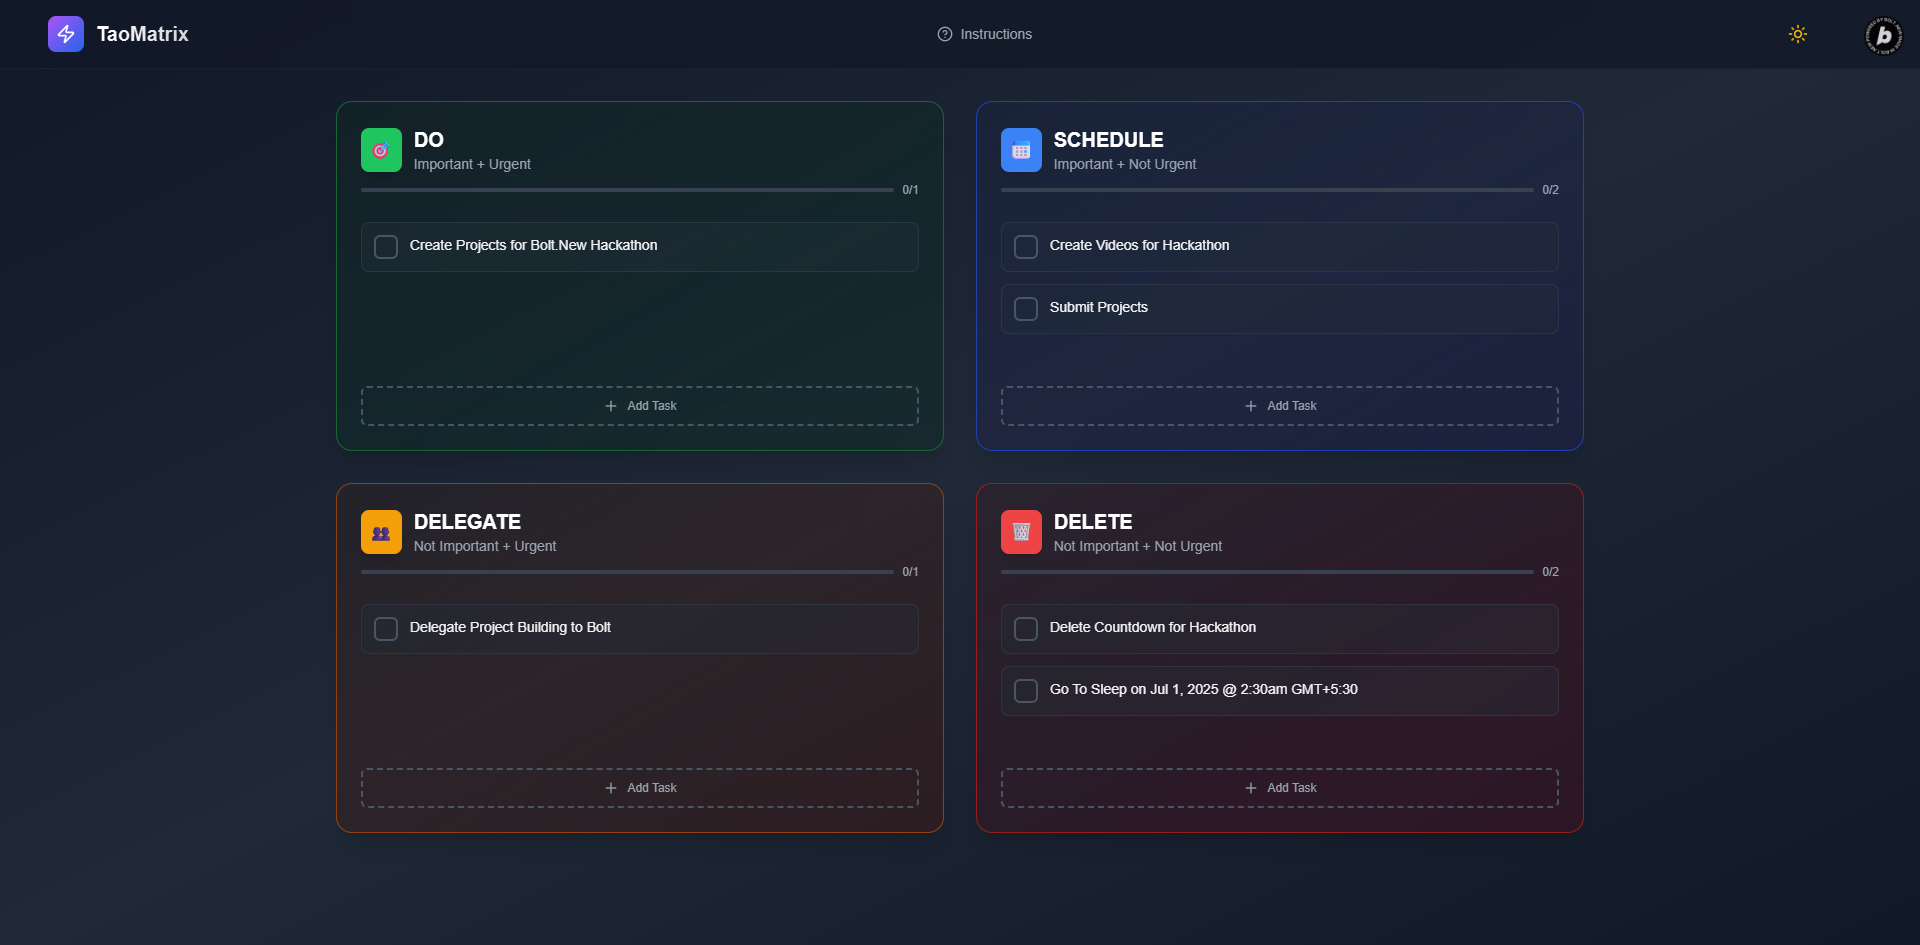Add a task to the DELETE quadrant
1920x945 pixels.
point(1280,787)
